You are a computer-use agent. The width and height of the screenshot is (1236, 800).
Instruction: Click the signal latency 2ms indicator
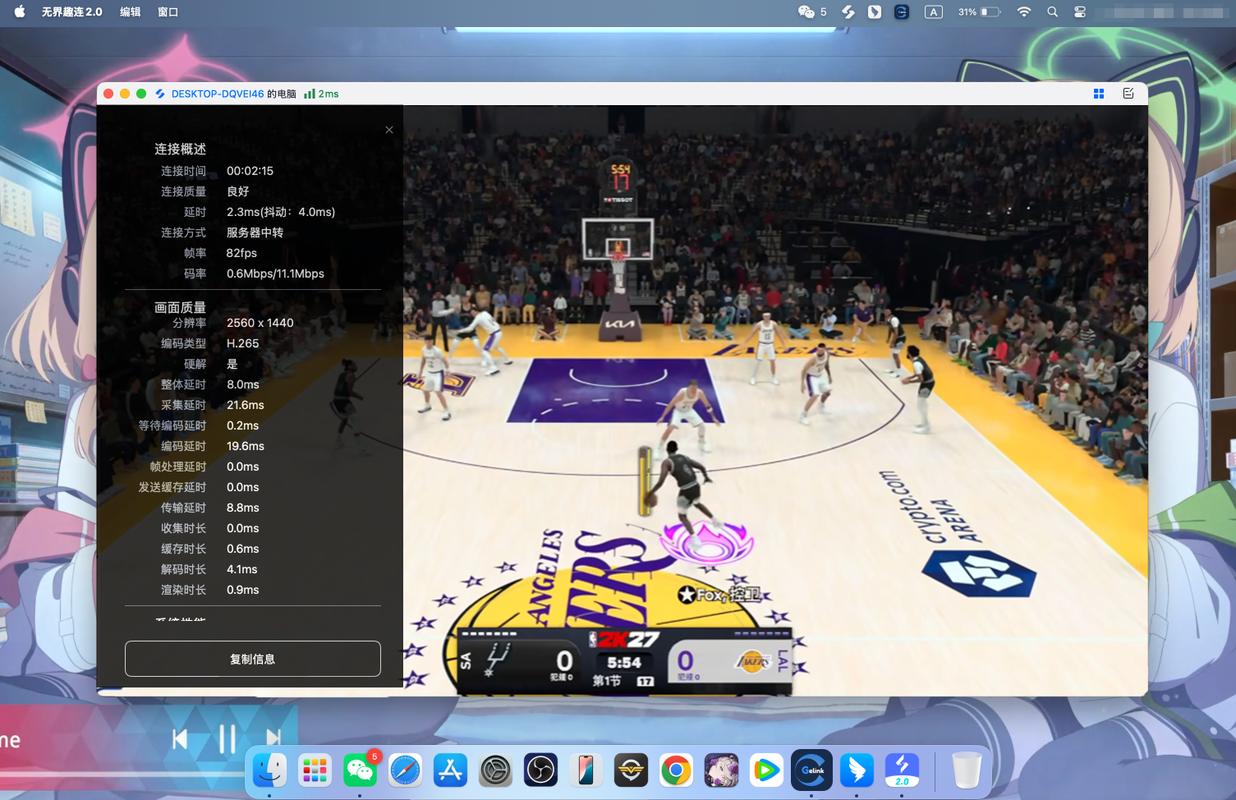tap(321, 94)
